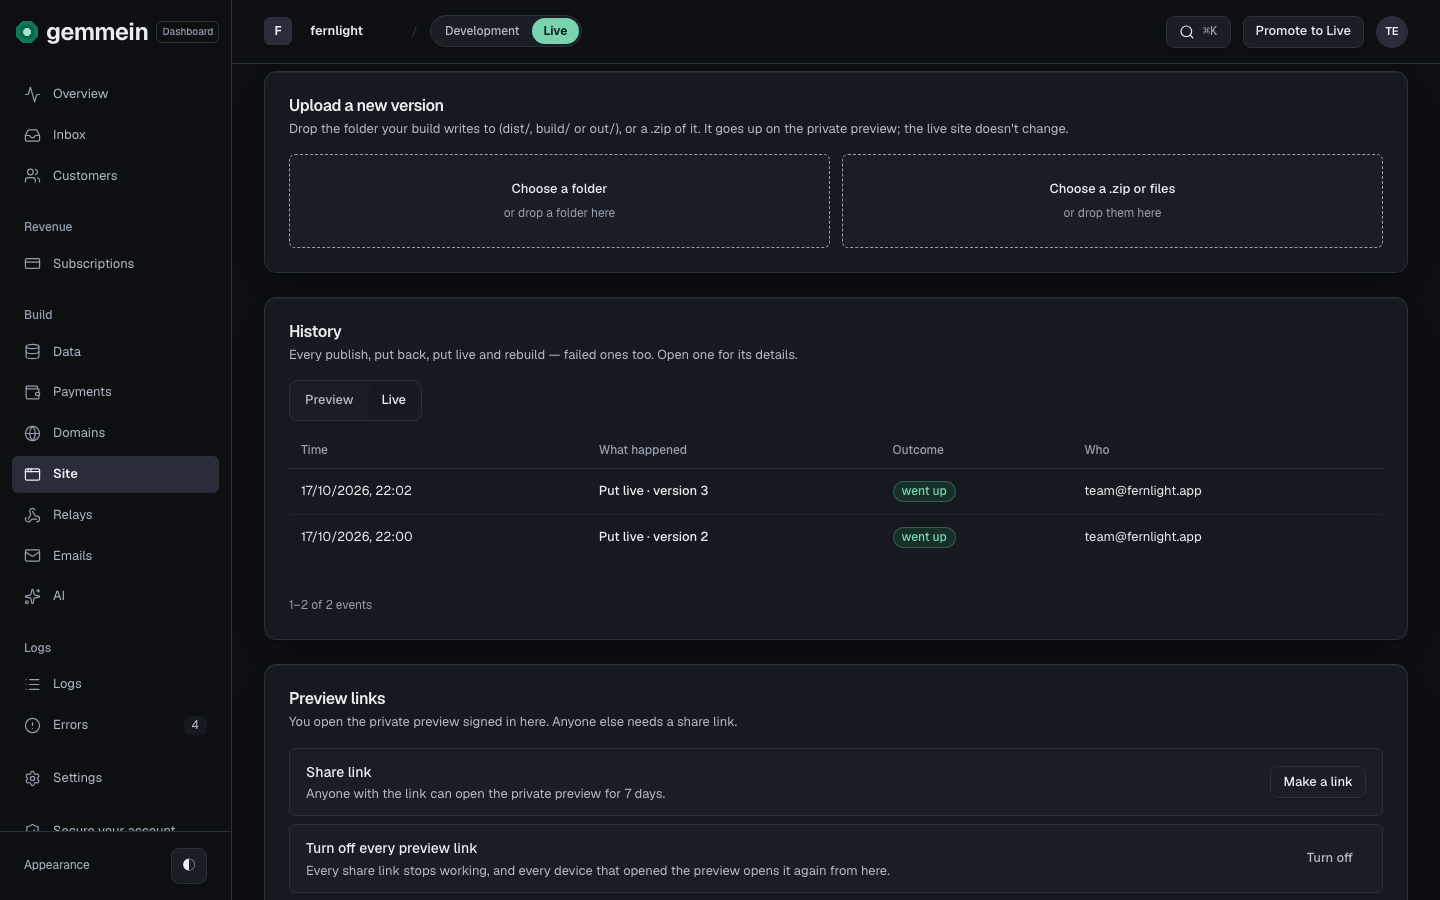Click the 1–2 of 2 events text
The height and width of the screenshot is (900, 1440).
pos(330,605)
